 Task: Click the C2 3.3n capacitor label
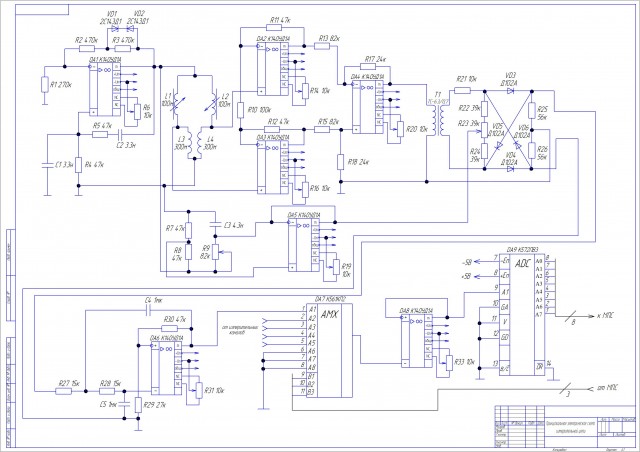[x=126, y=145]
